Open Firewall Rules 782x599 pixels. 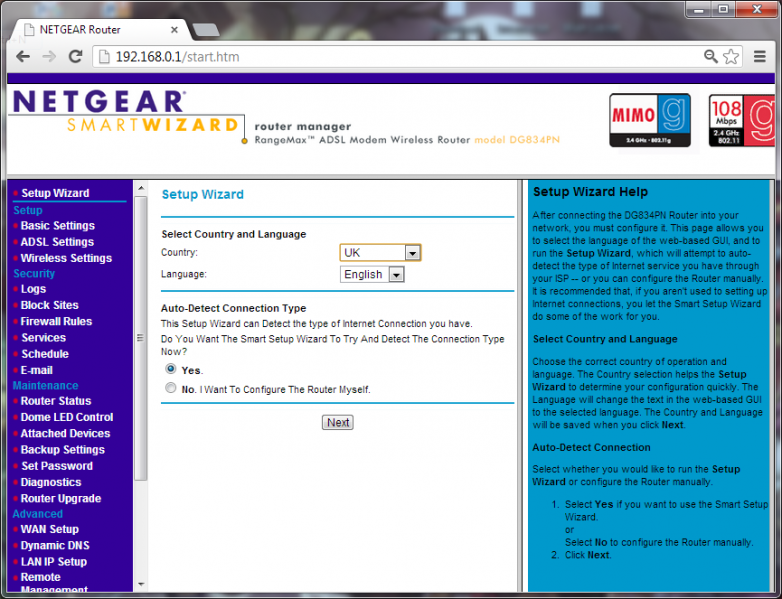coord(56,322)
